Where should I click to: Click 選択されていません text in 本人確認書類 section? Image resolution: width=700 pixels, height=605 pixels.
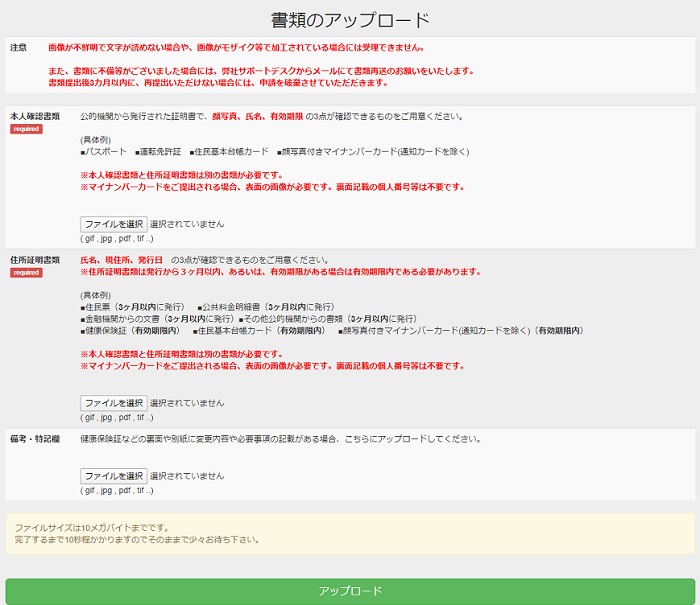click(187, 224)
